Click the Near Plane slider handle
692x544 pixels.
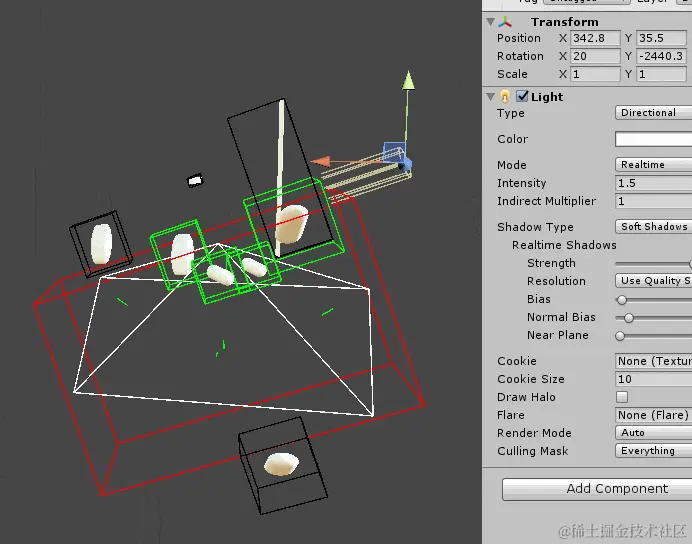620,336
